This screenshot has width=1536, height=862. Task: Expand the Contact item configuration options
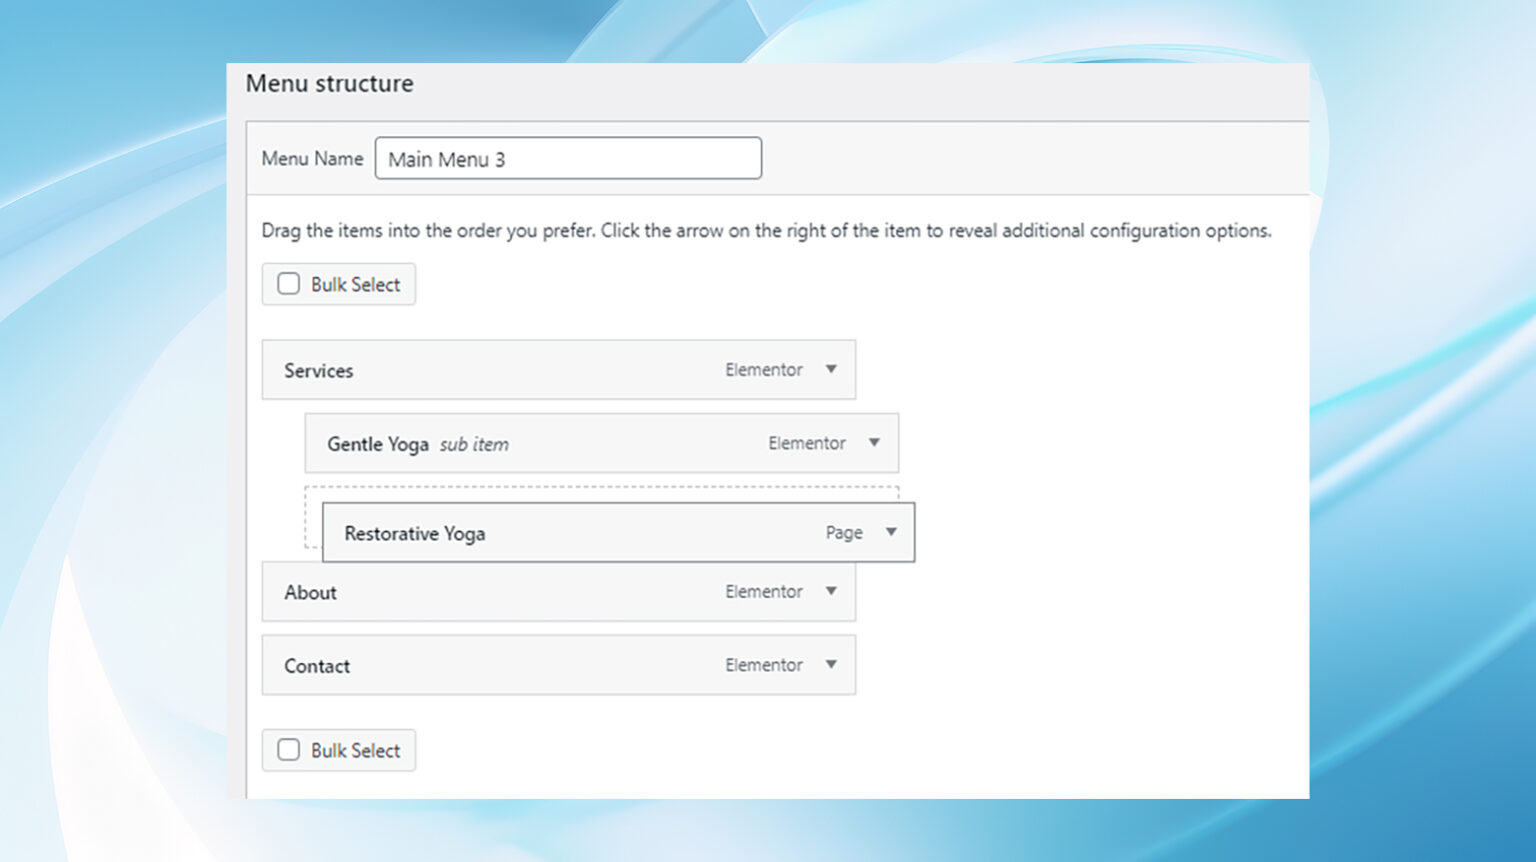[830, 665]
